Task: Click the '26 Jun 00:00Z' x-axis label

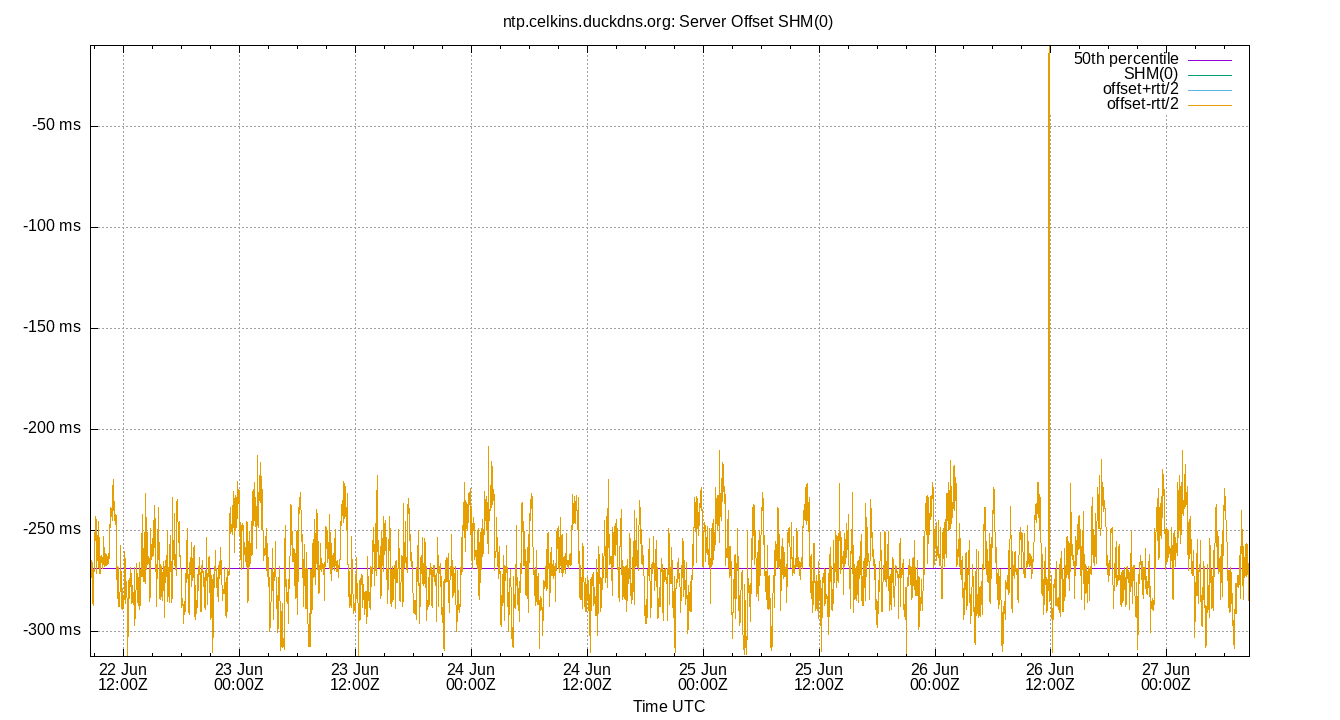Action: click(935, 677)
